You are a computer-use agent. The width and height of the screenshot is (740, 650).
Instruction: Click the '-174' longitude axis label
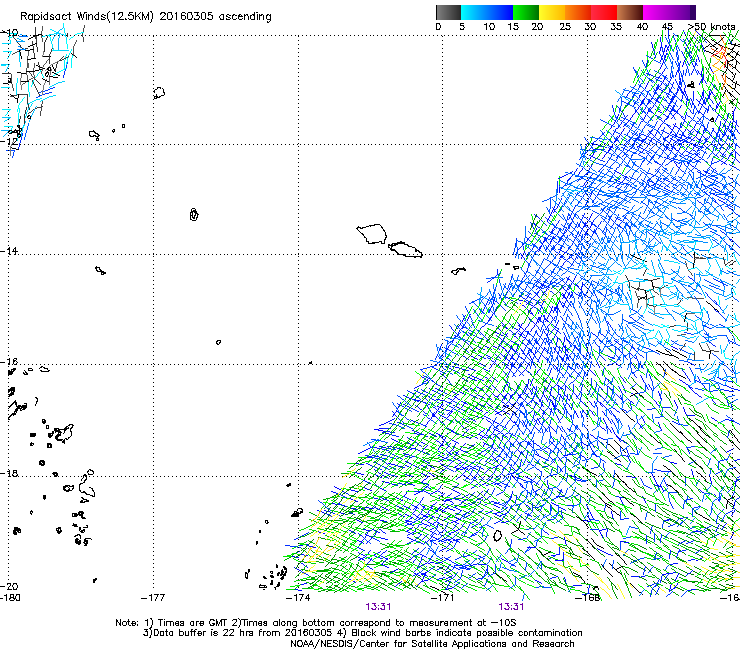tap(298, 598)
